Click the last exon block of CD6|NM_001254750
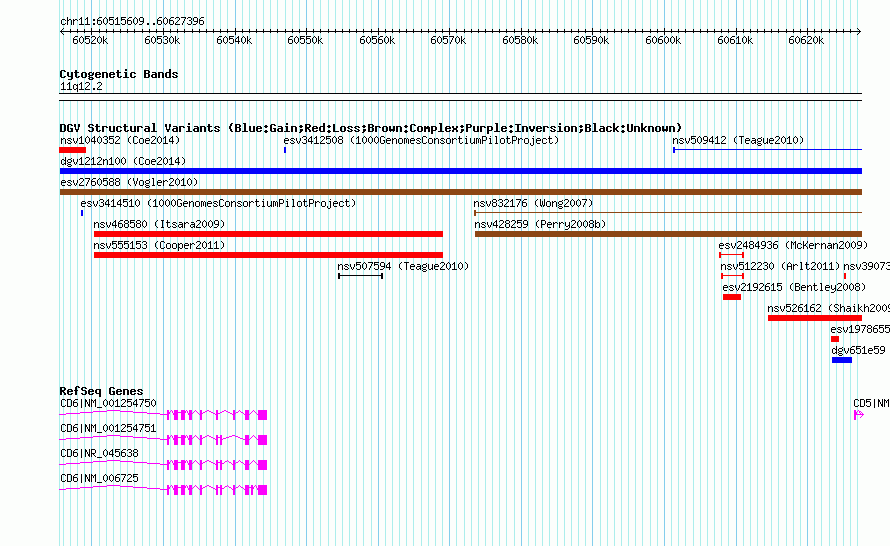The image size is (890, 546). click(262, 415)
